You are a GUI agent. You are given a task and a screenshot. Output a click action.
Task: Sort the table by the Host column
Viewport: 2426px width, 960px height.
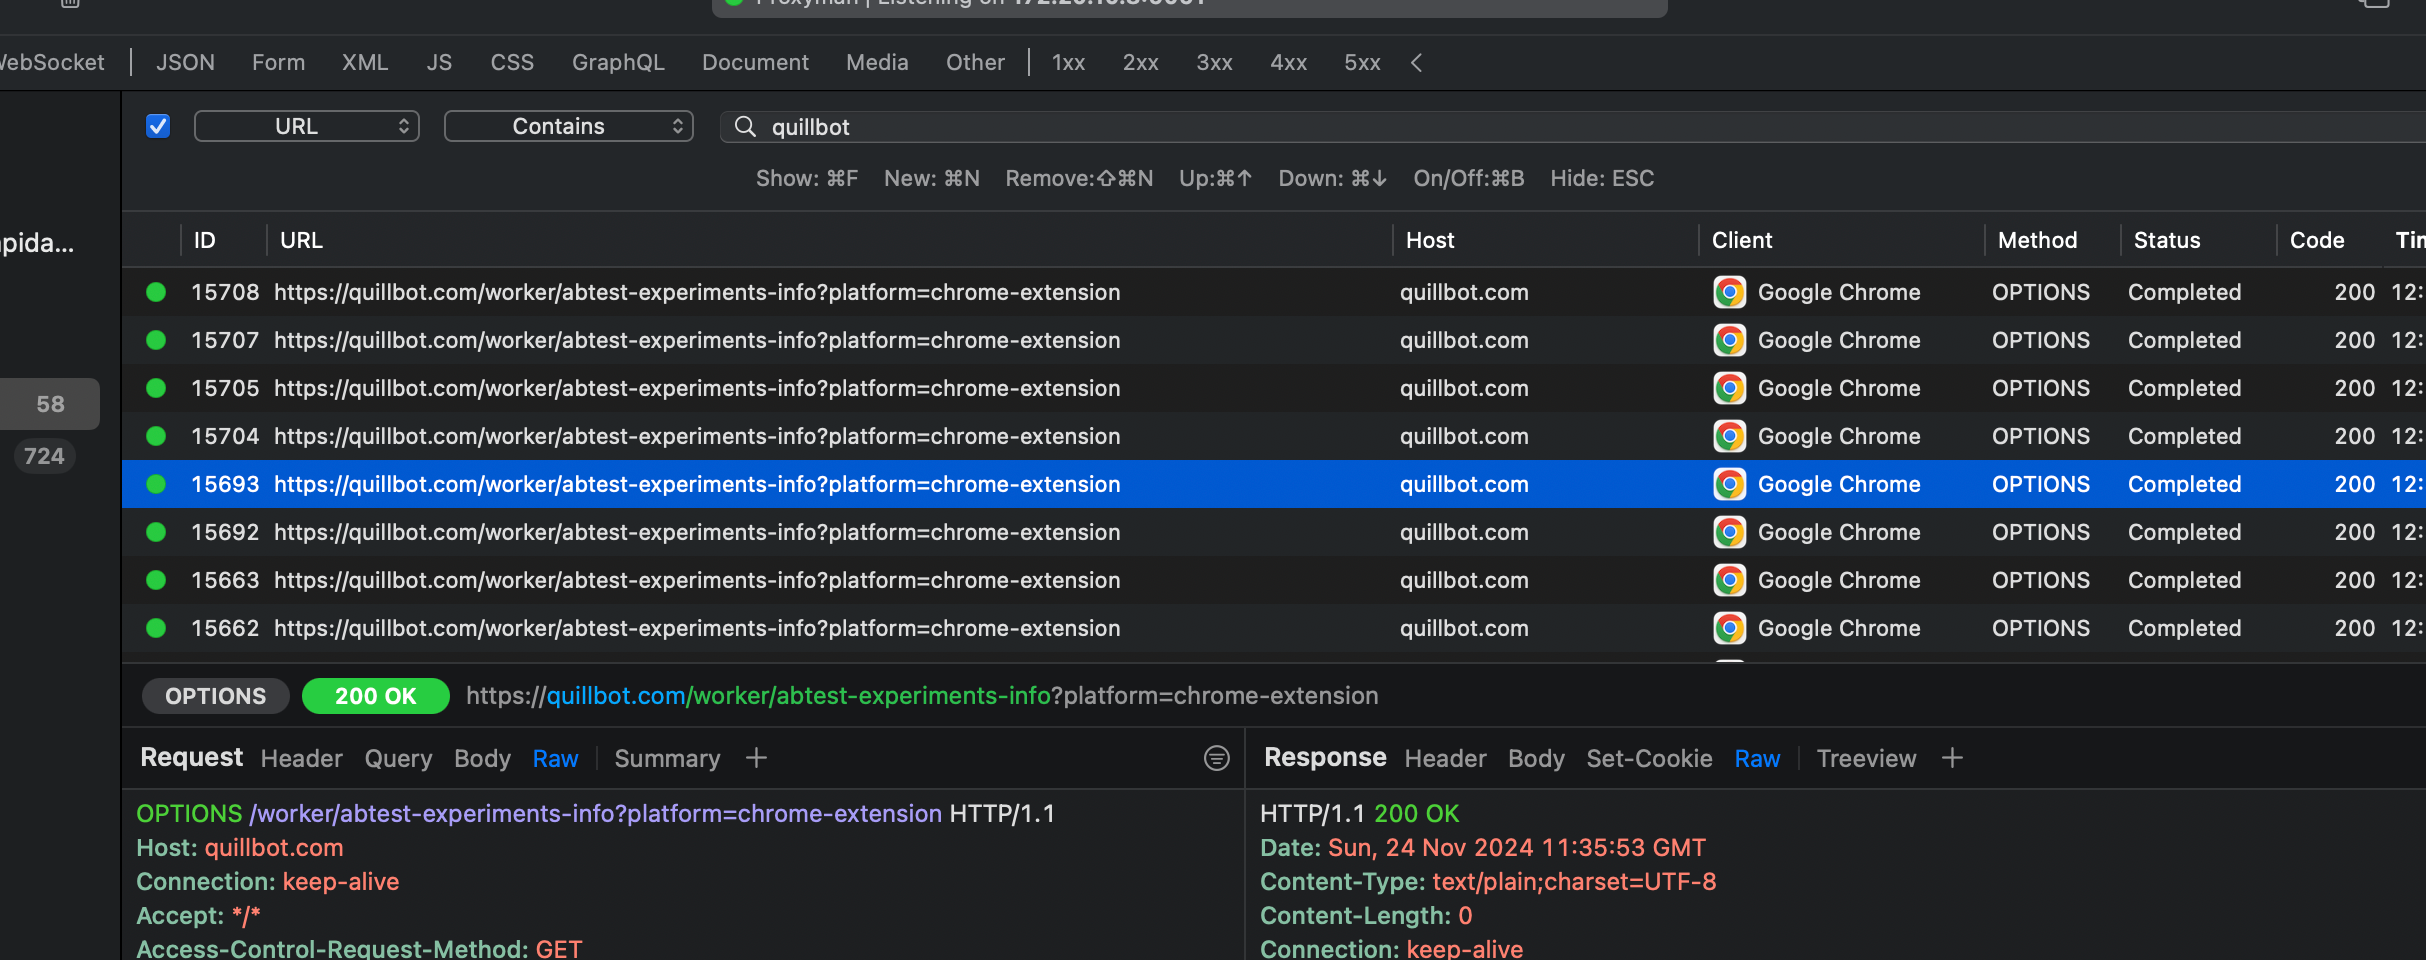point(1430,240)
